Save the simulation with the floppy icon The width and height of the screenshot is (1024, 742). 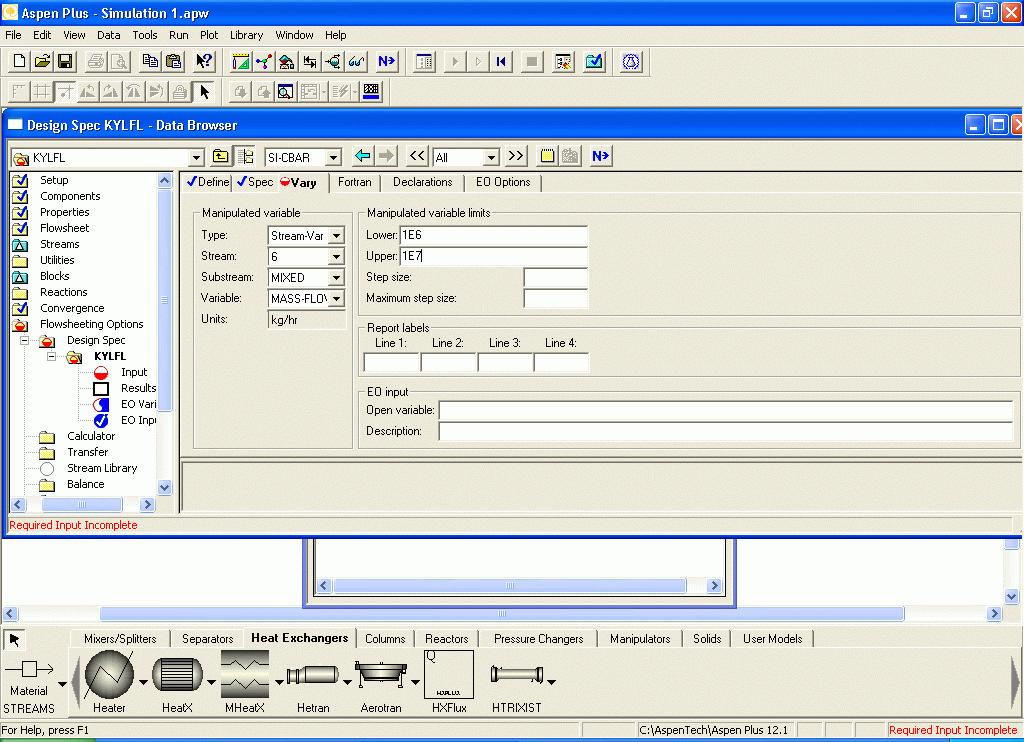(65, 61)
